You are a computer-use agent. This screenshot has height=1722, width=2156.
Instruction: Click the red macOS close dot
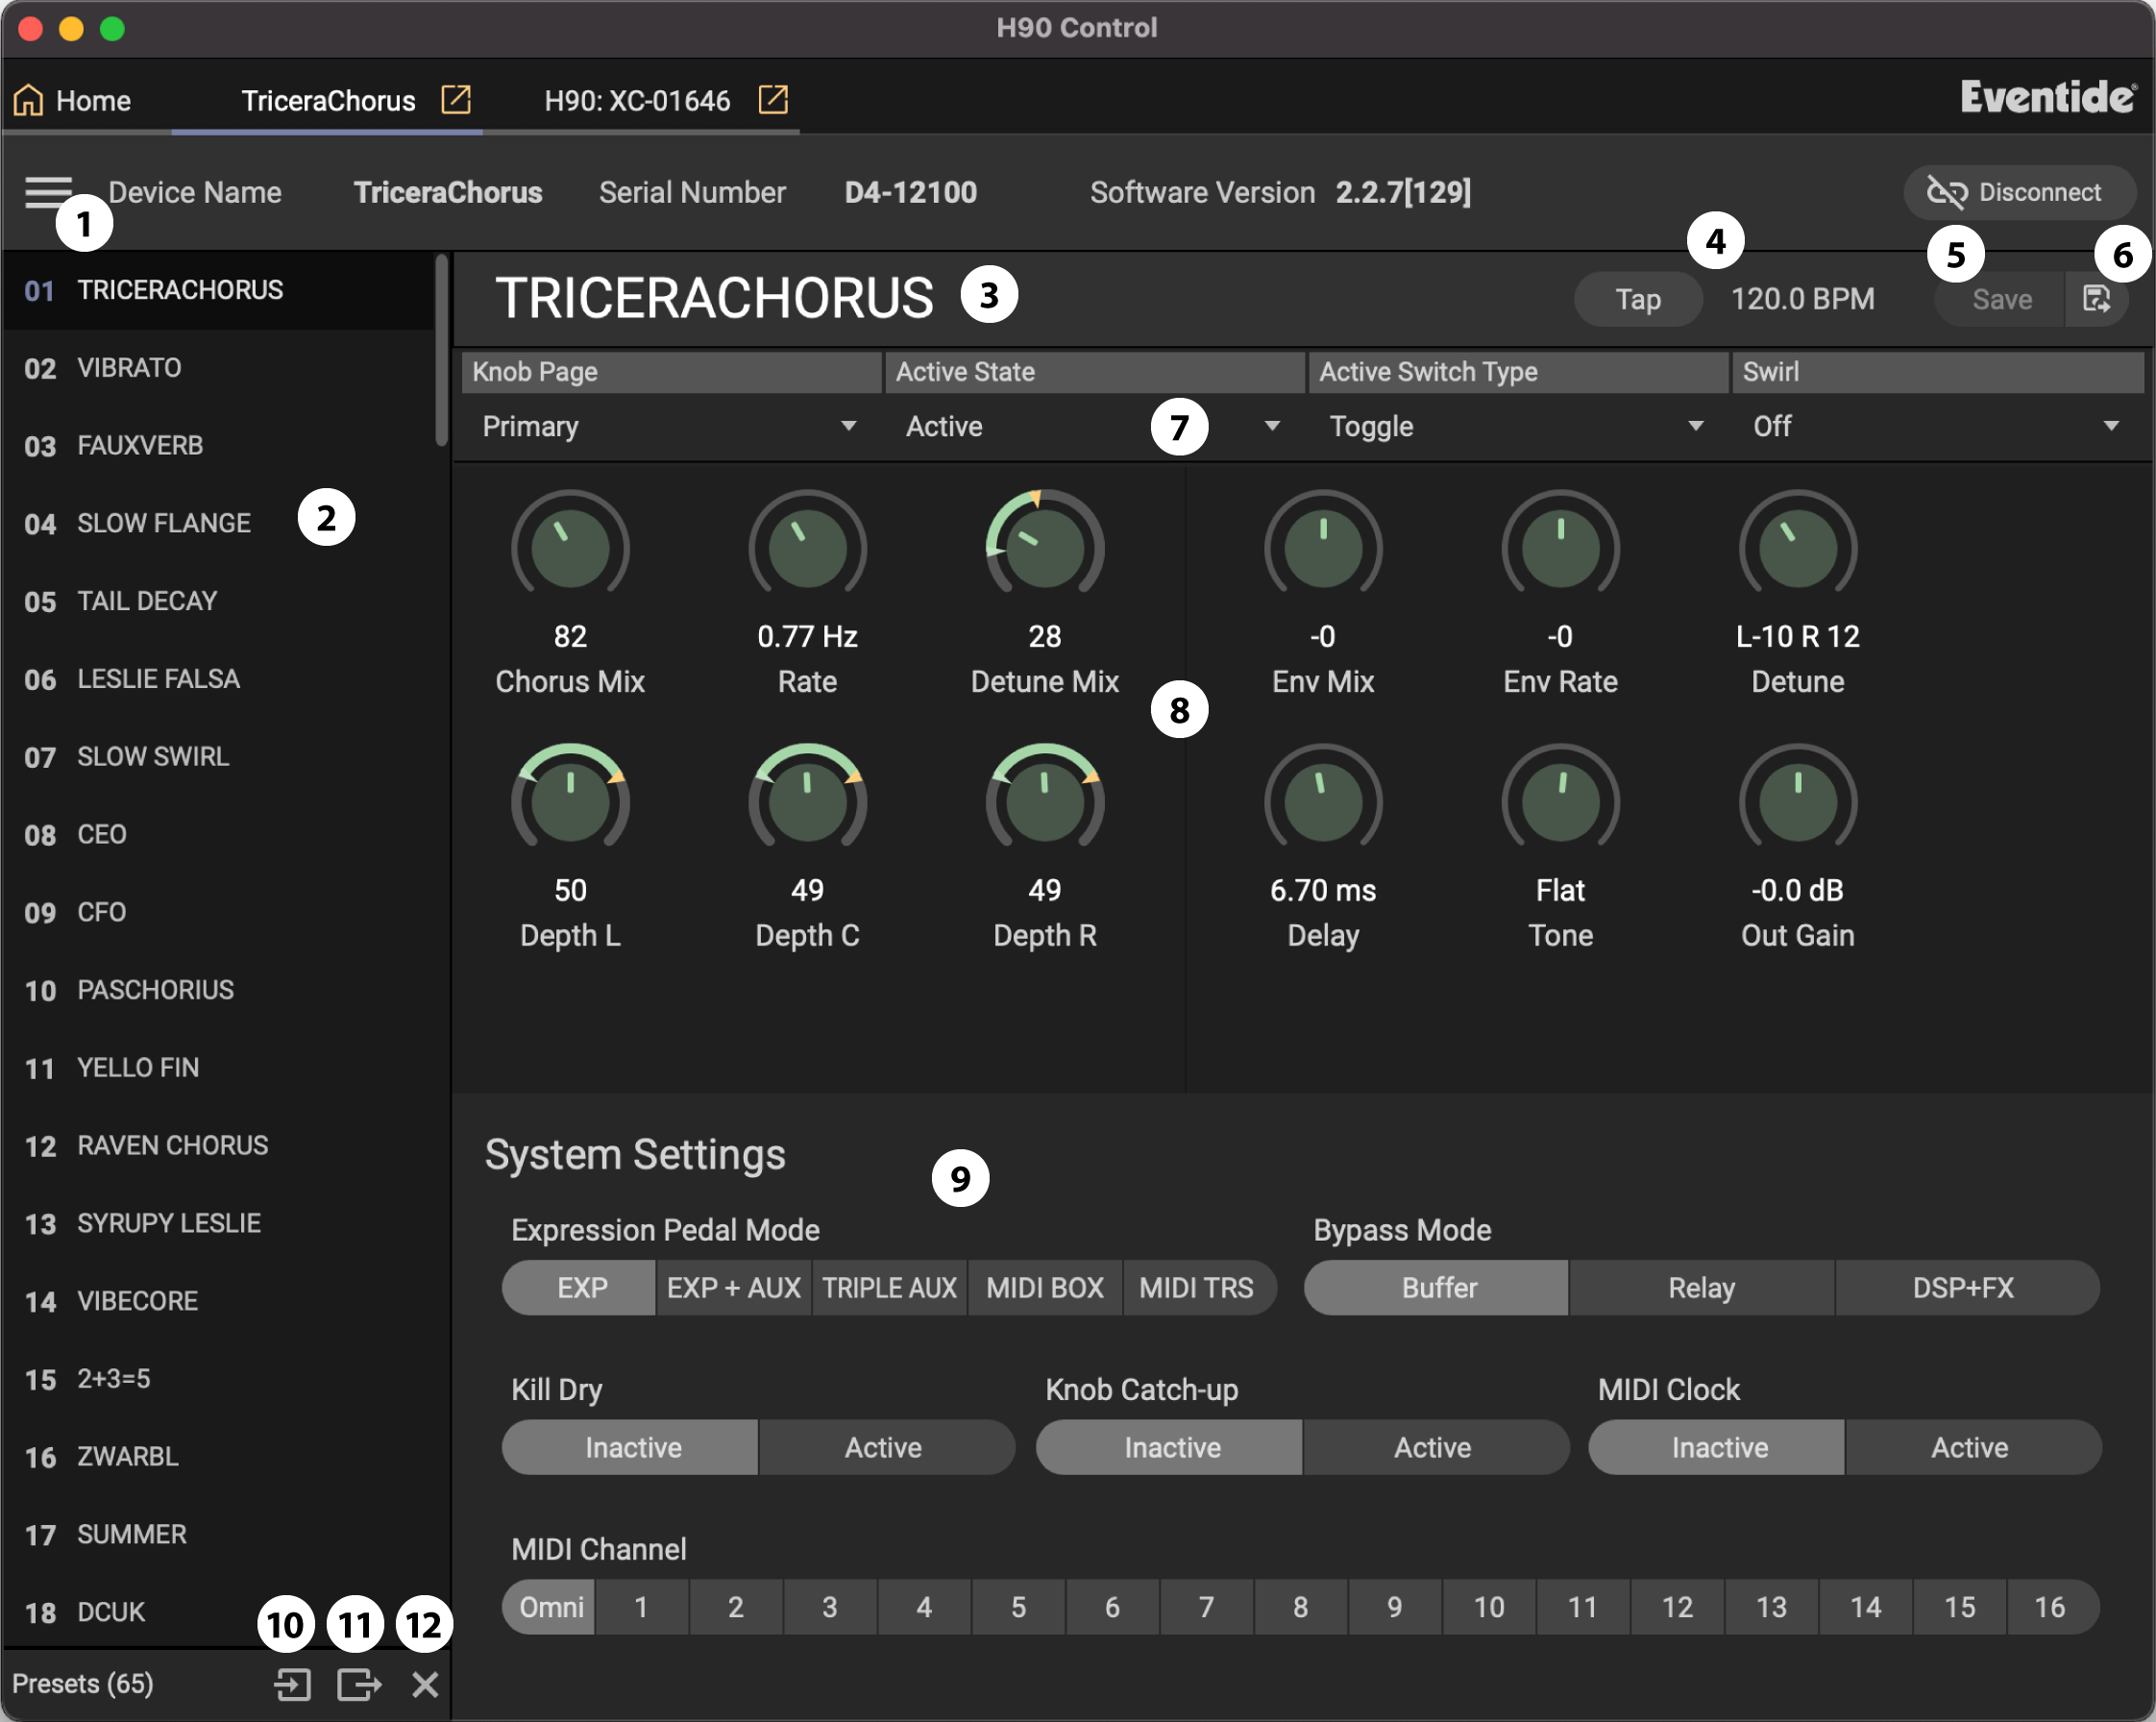click(30, 28)
